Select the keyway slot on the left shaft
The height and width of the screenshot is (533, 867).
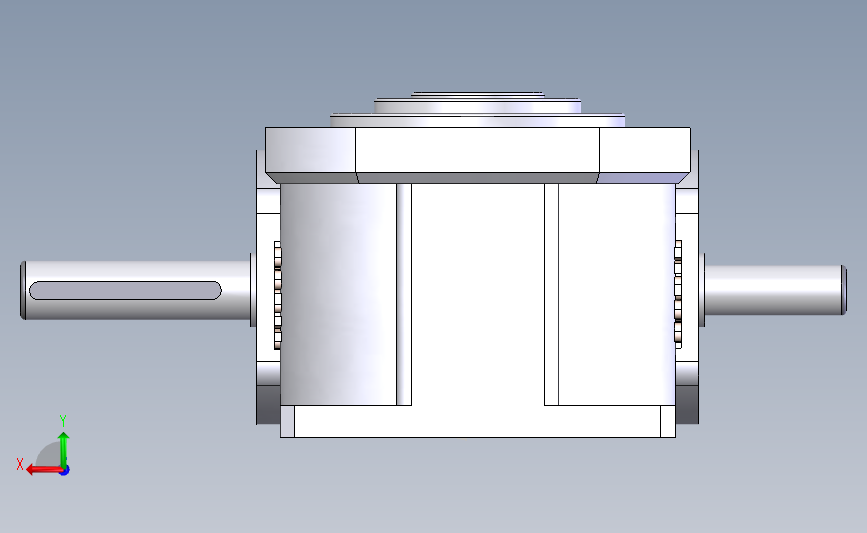point(126,290)
